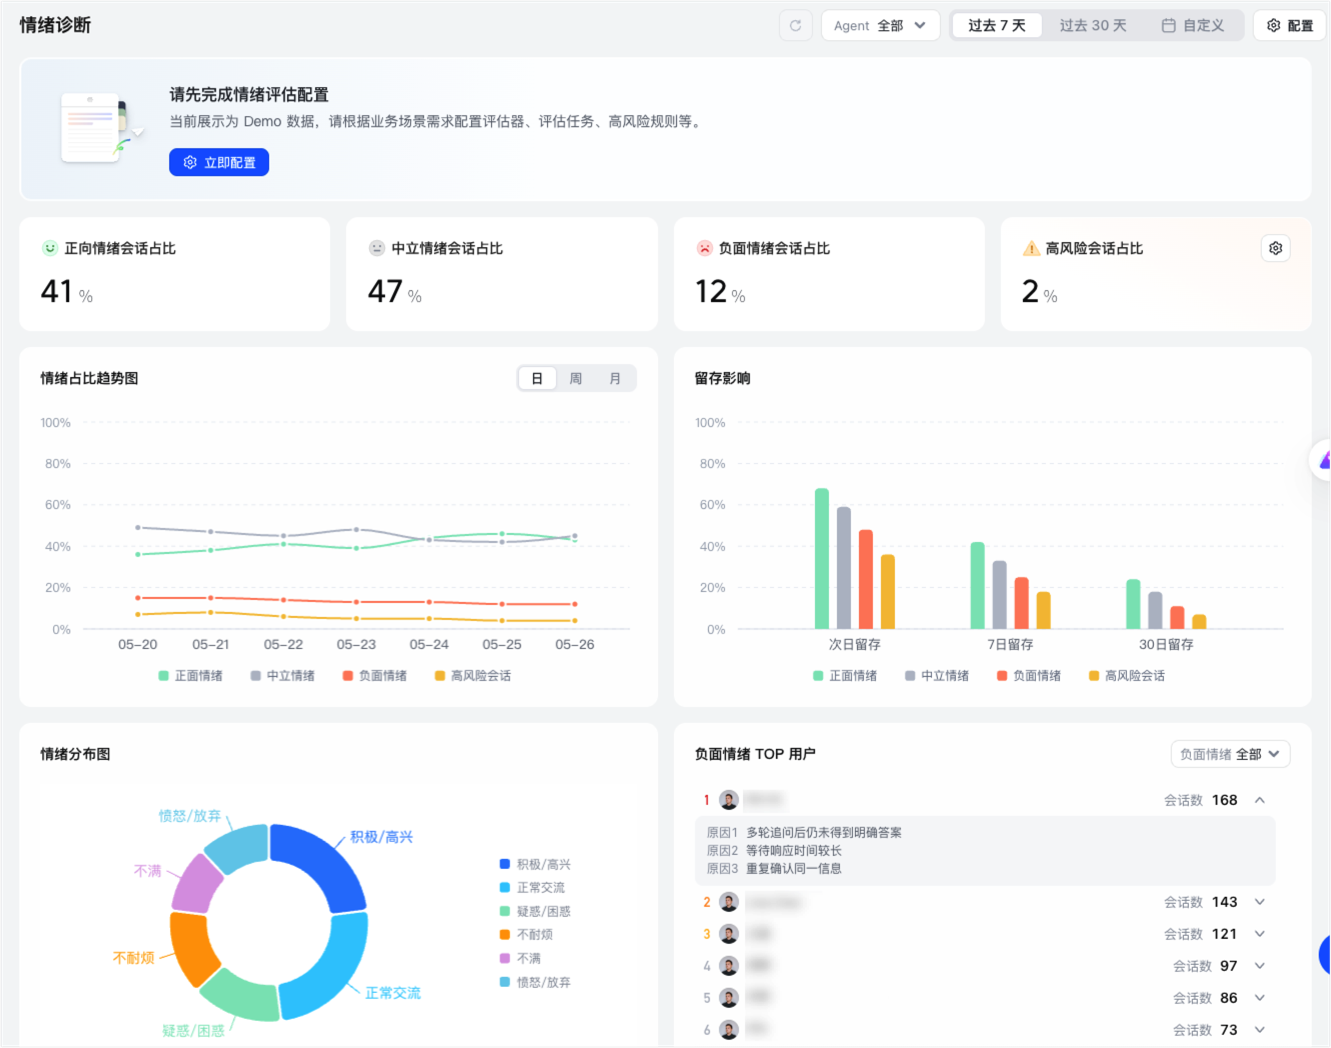Toggle 高风险会话 legend in trend chart
Image resolution: width=1331 pixels, height=1048 pixels.
473,676
